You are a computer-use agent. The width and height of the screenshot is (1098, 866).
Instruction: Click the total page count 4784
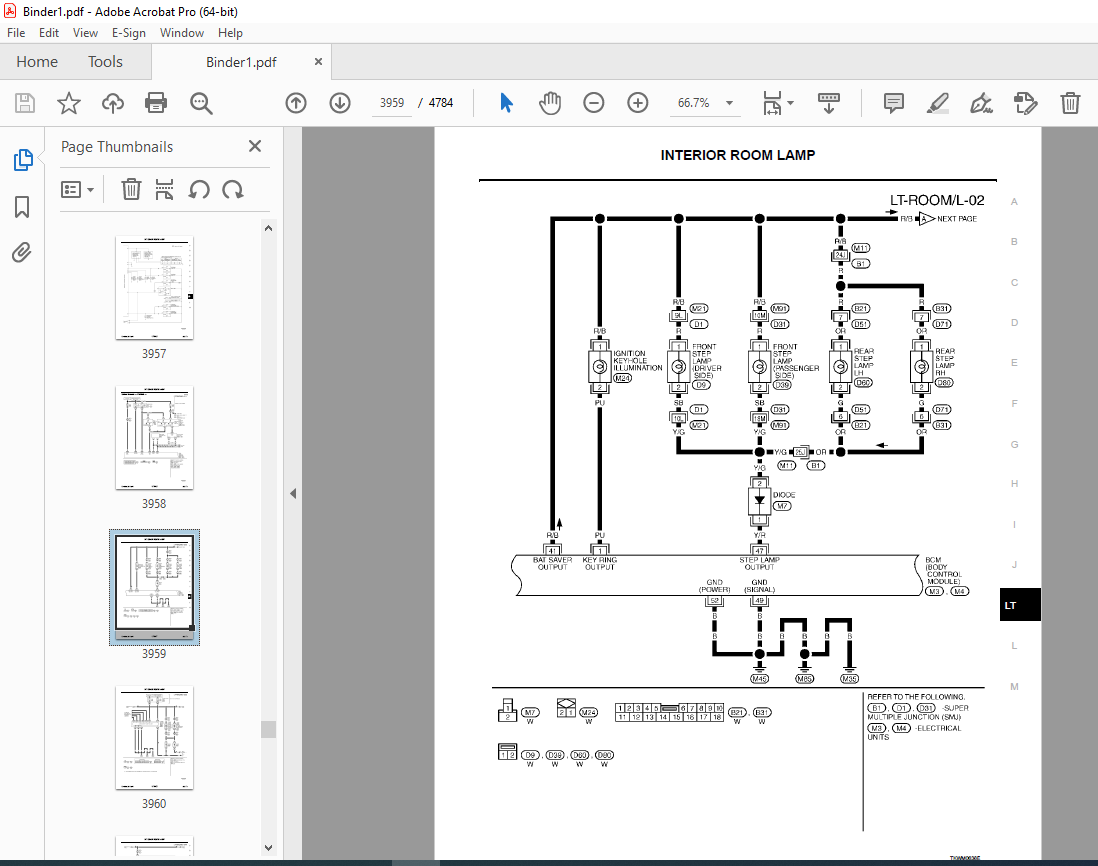point(440,103)
